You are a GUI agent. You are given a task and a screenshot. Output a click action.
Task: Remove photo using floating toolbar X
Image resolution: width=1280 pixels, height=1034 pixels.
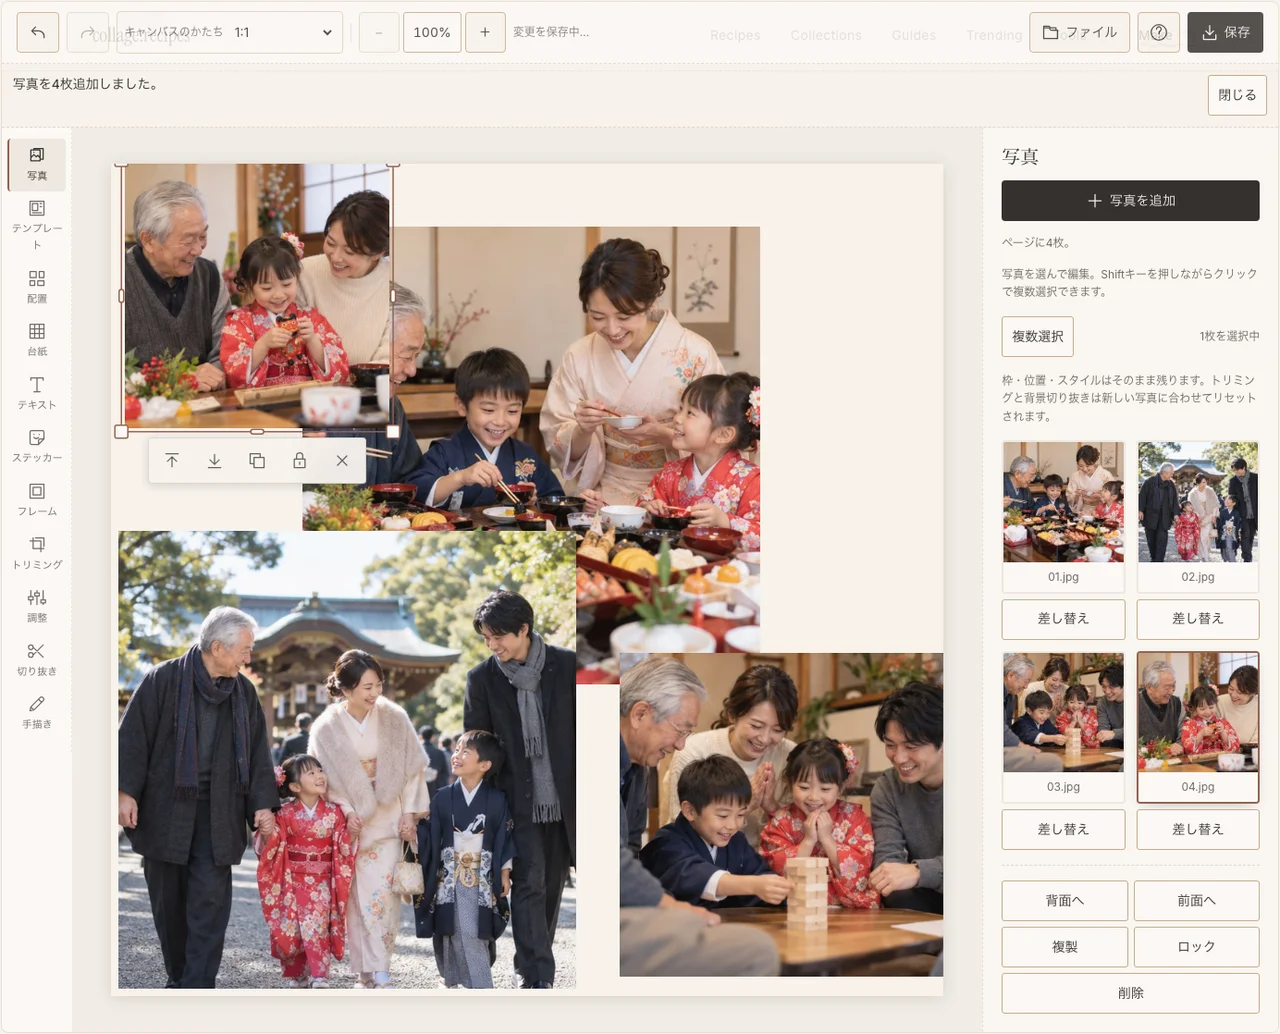[x=342, y=461]
